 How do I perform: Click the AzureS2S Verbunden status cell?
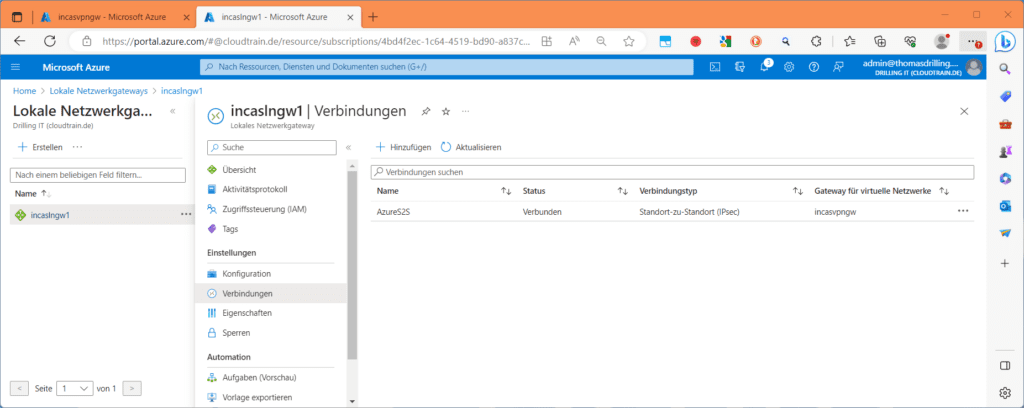(542, 212)
